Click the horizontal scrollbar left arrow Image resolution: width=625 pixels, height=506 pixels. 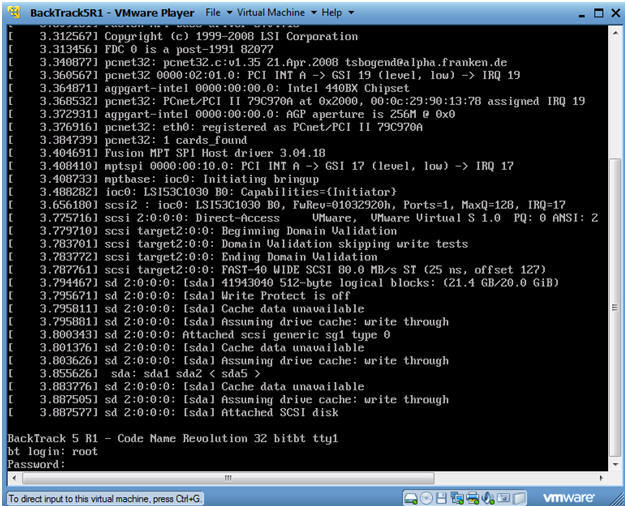point(14,477)
